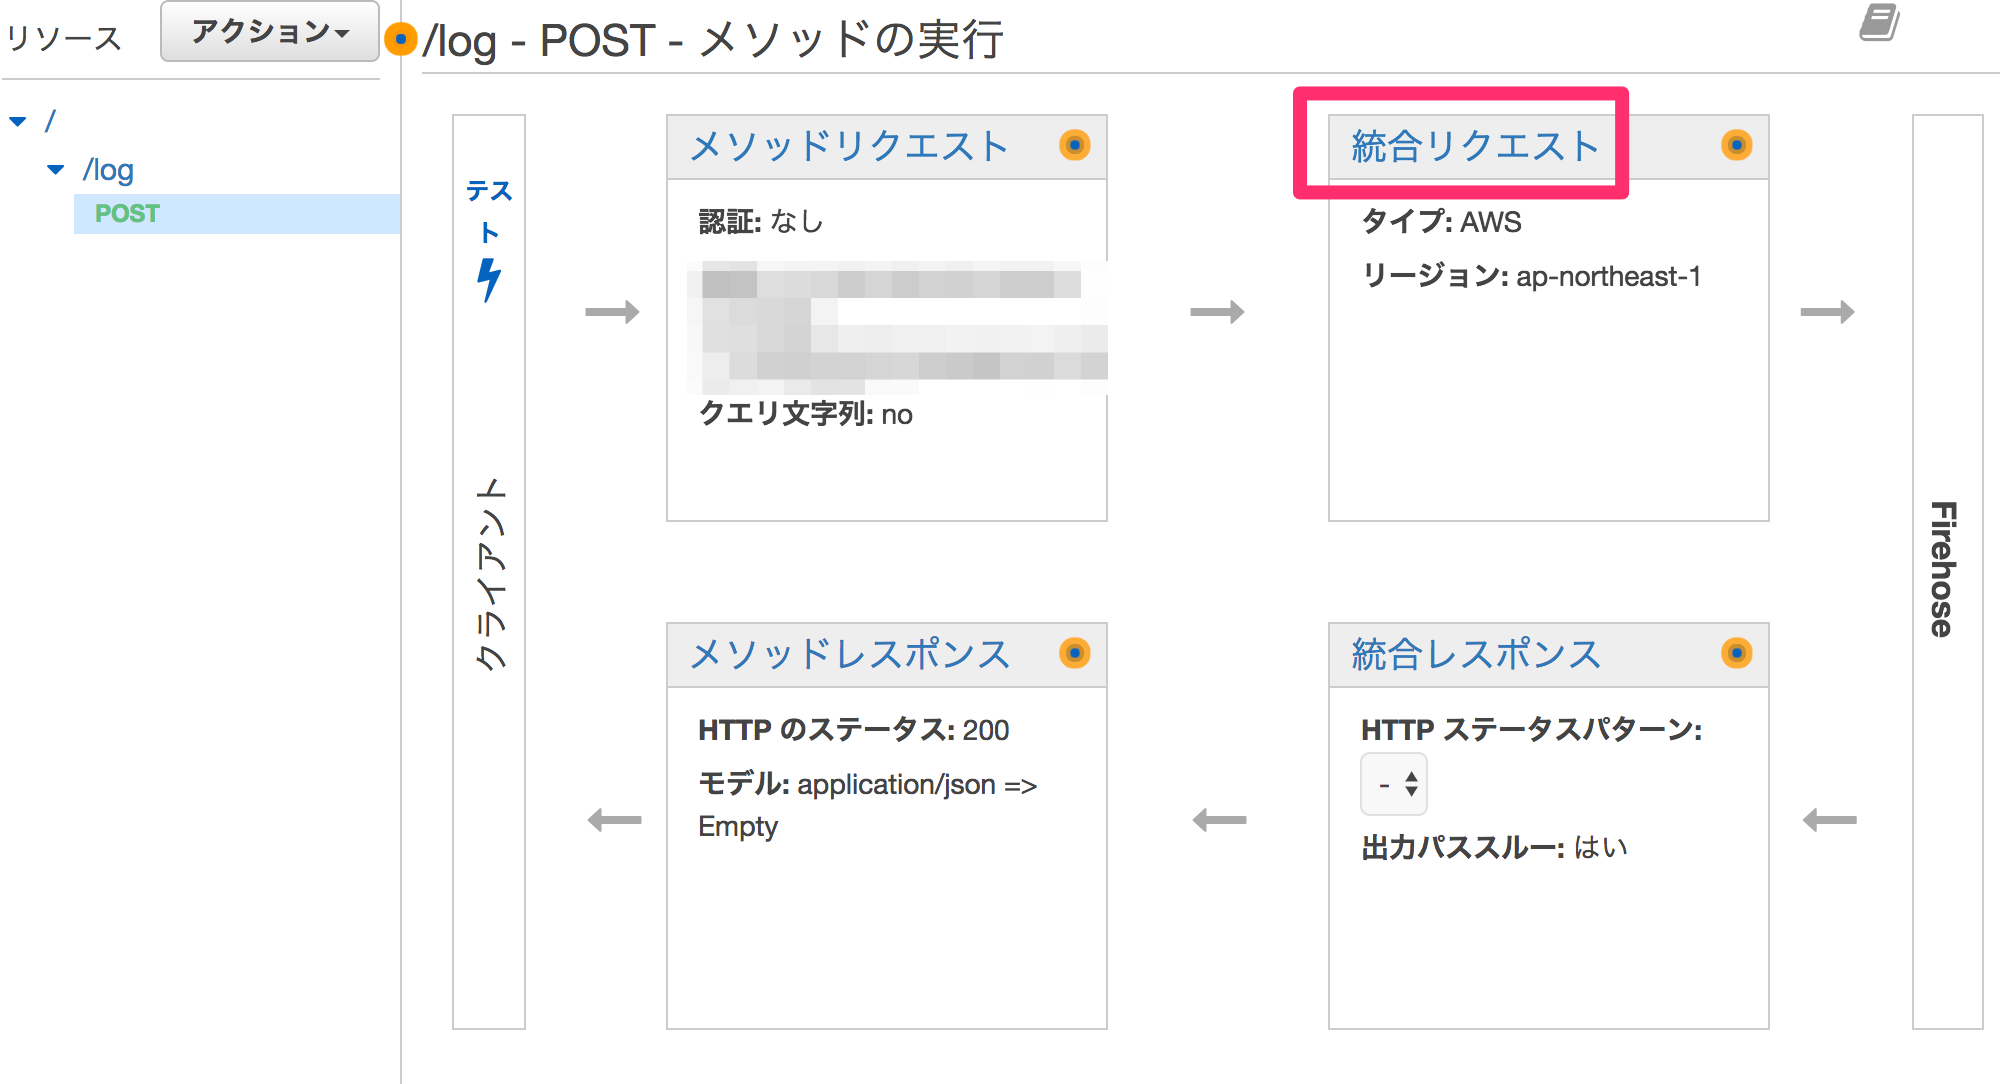2000x1084 pixels.
Task: Click the documentation book icon
Action: pos(1879,22)
